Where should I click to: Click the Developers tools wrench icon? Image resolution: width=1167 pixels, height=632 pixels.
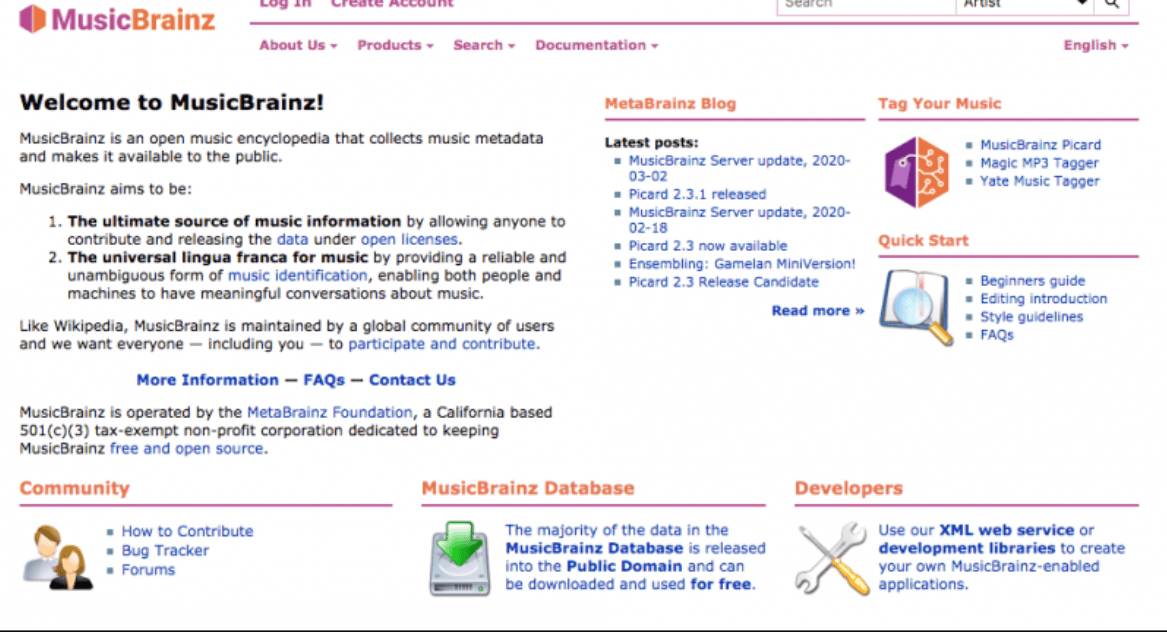point(831,558)
